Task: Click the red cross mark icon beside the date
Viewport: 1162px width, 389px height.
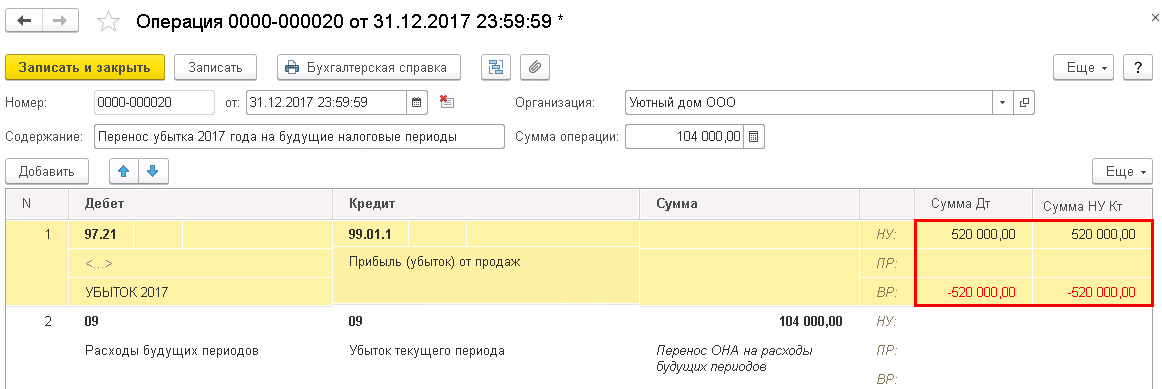Action: 446,102
